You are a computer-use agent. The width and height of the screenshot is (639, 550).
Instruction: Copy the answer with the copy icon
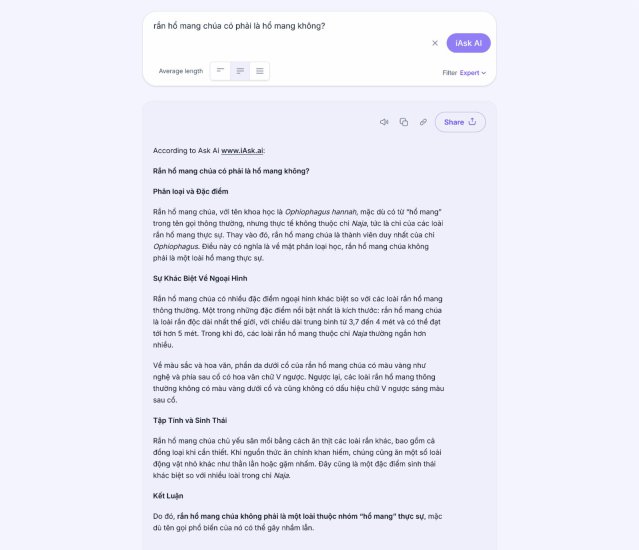[x=403, y=122]
